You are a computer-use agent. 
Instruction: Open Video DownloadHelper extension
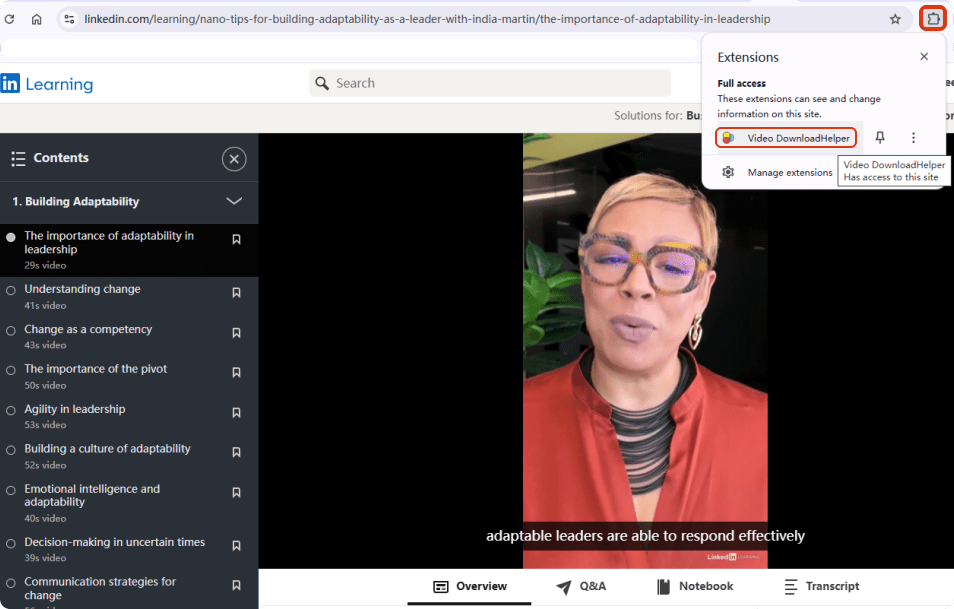coord(786,138)
